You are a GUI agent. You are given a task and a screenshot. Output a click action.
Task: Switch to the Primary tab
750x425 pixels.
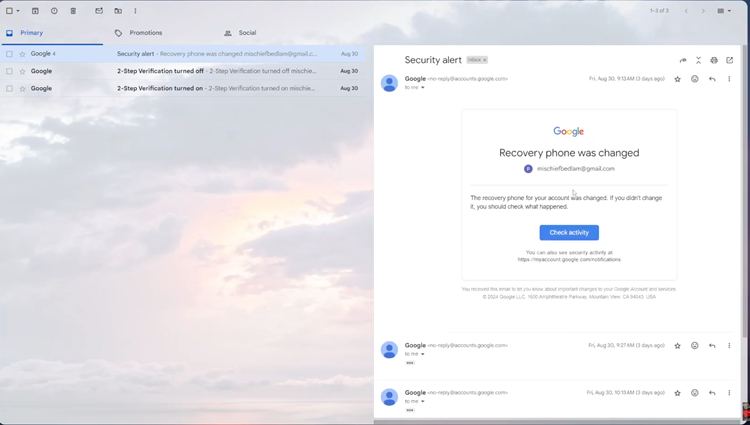[x=51, y=33]
